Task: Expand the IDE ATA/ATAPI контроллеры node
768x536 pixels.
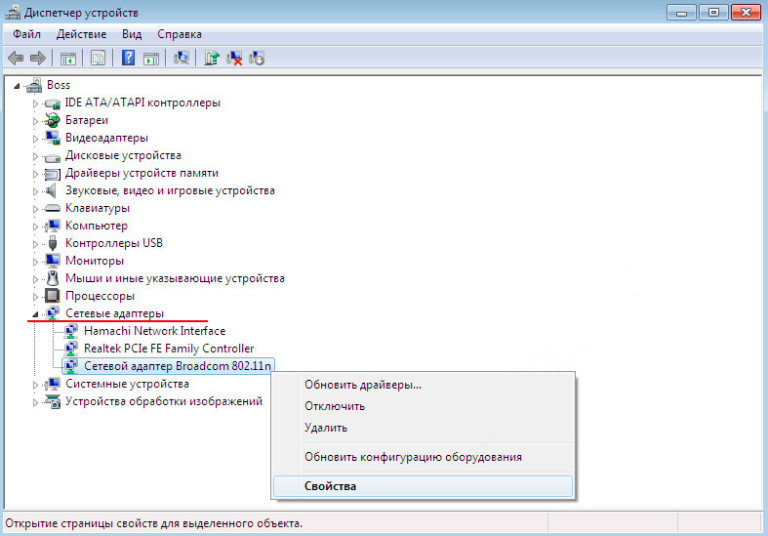Action: pyautogui.click(x=35, y=104)
